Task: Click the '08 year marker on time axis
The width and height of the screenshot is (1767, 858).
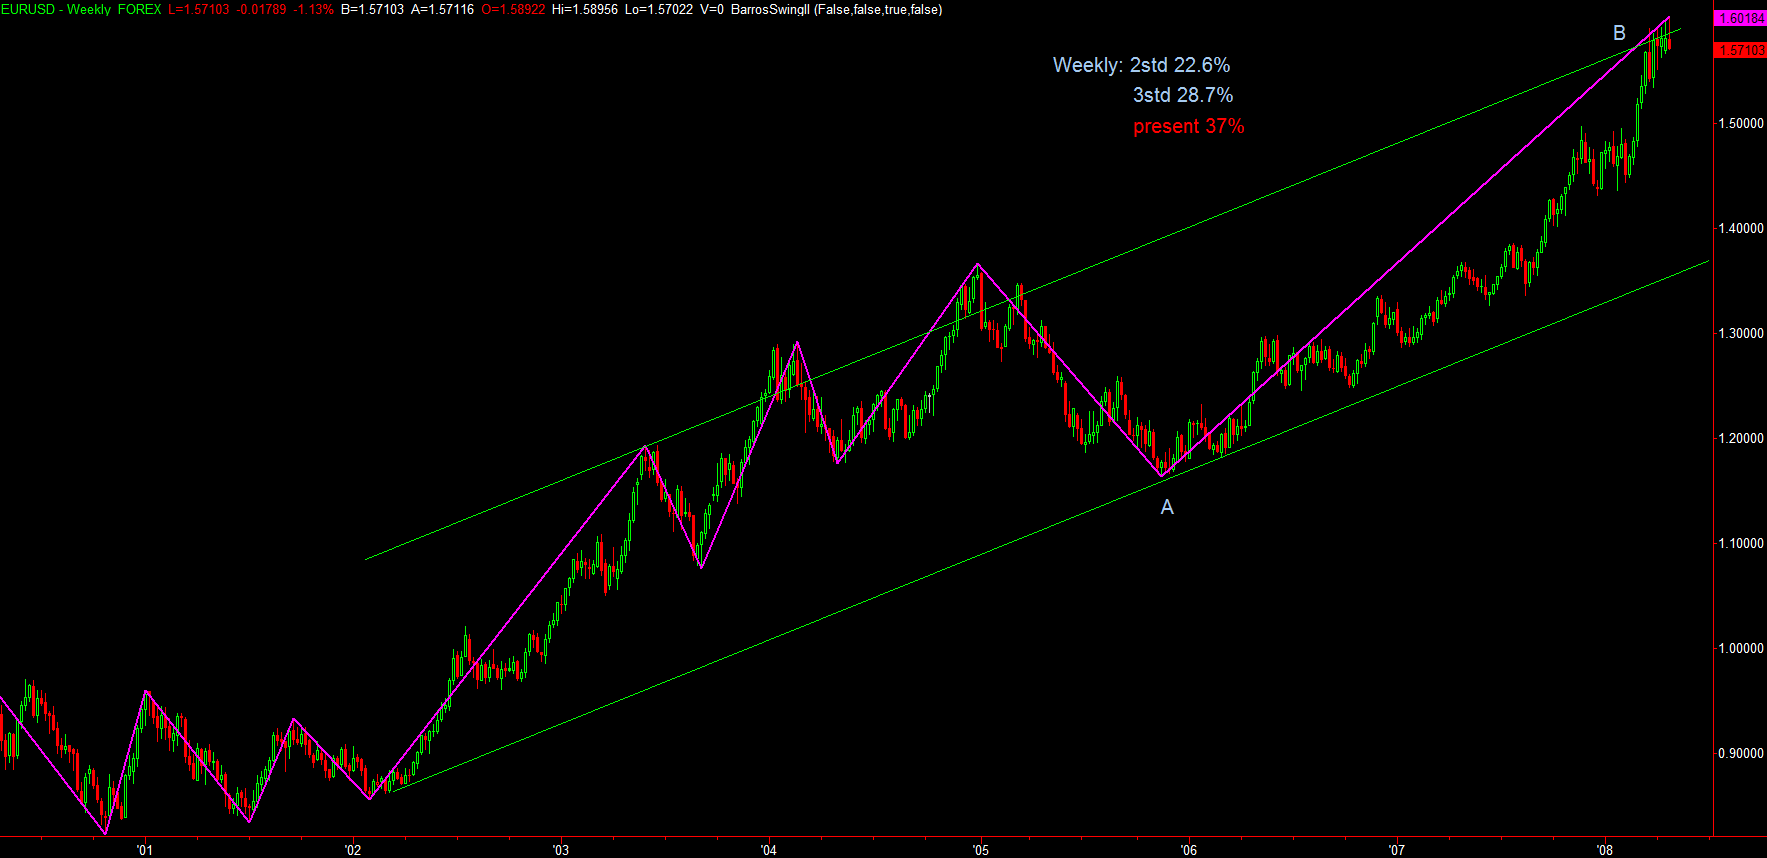Action: click(x=1605, y=851)
